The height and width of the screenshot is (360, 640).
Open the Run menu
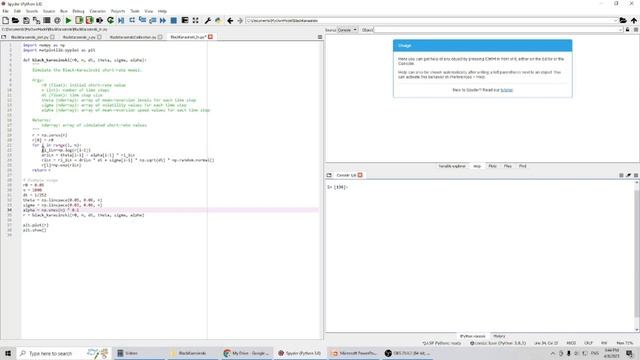click(64, 11)
